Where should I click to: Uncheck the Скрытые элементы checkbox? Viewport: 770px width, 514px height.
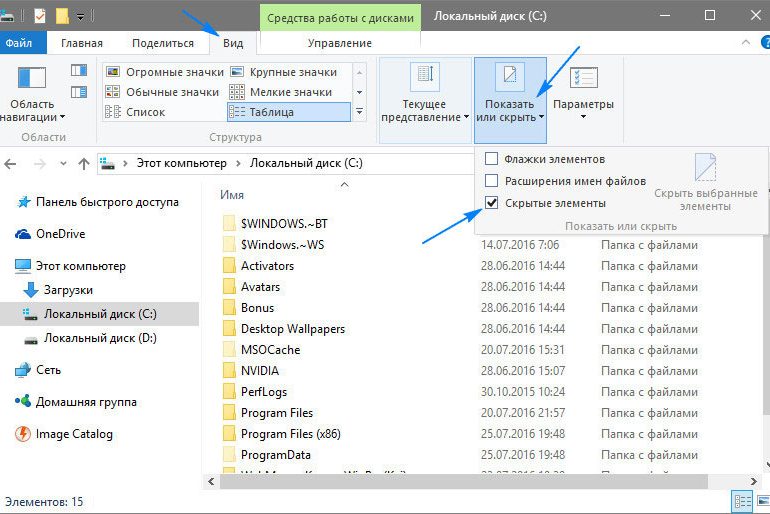491,203
